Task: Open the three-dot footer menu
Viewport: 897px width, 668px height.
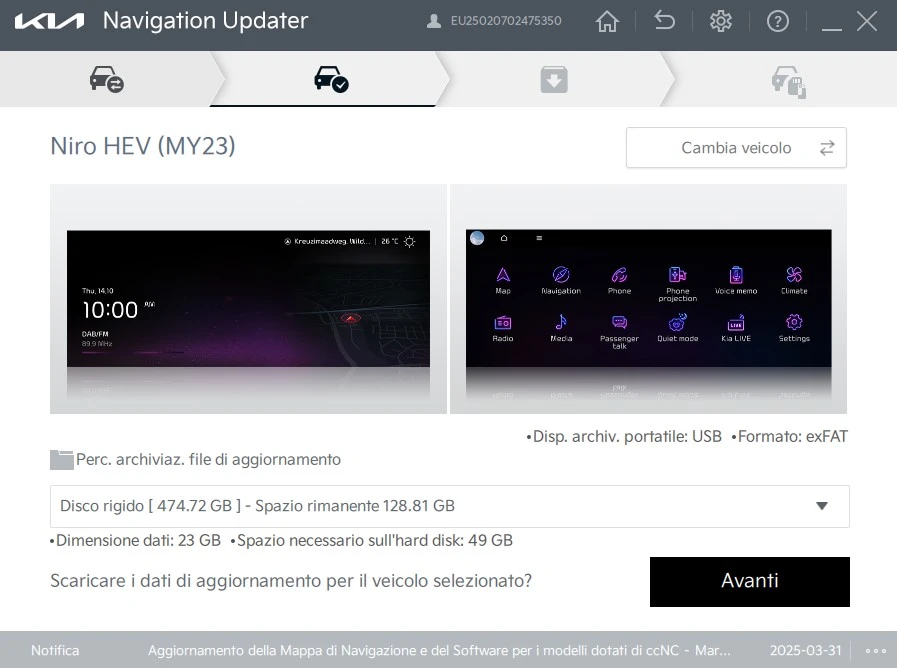Action: [875, 650]
